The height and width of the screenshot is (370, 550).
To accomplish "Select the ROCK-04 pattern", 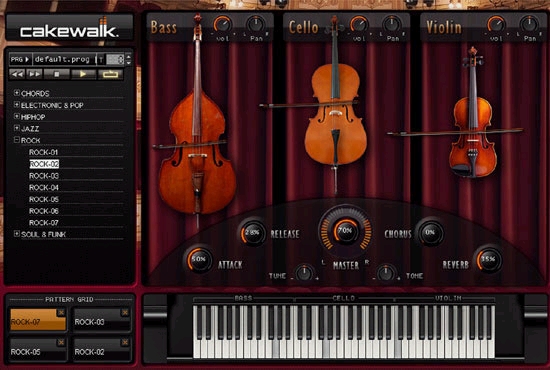I will (43, 187).
